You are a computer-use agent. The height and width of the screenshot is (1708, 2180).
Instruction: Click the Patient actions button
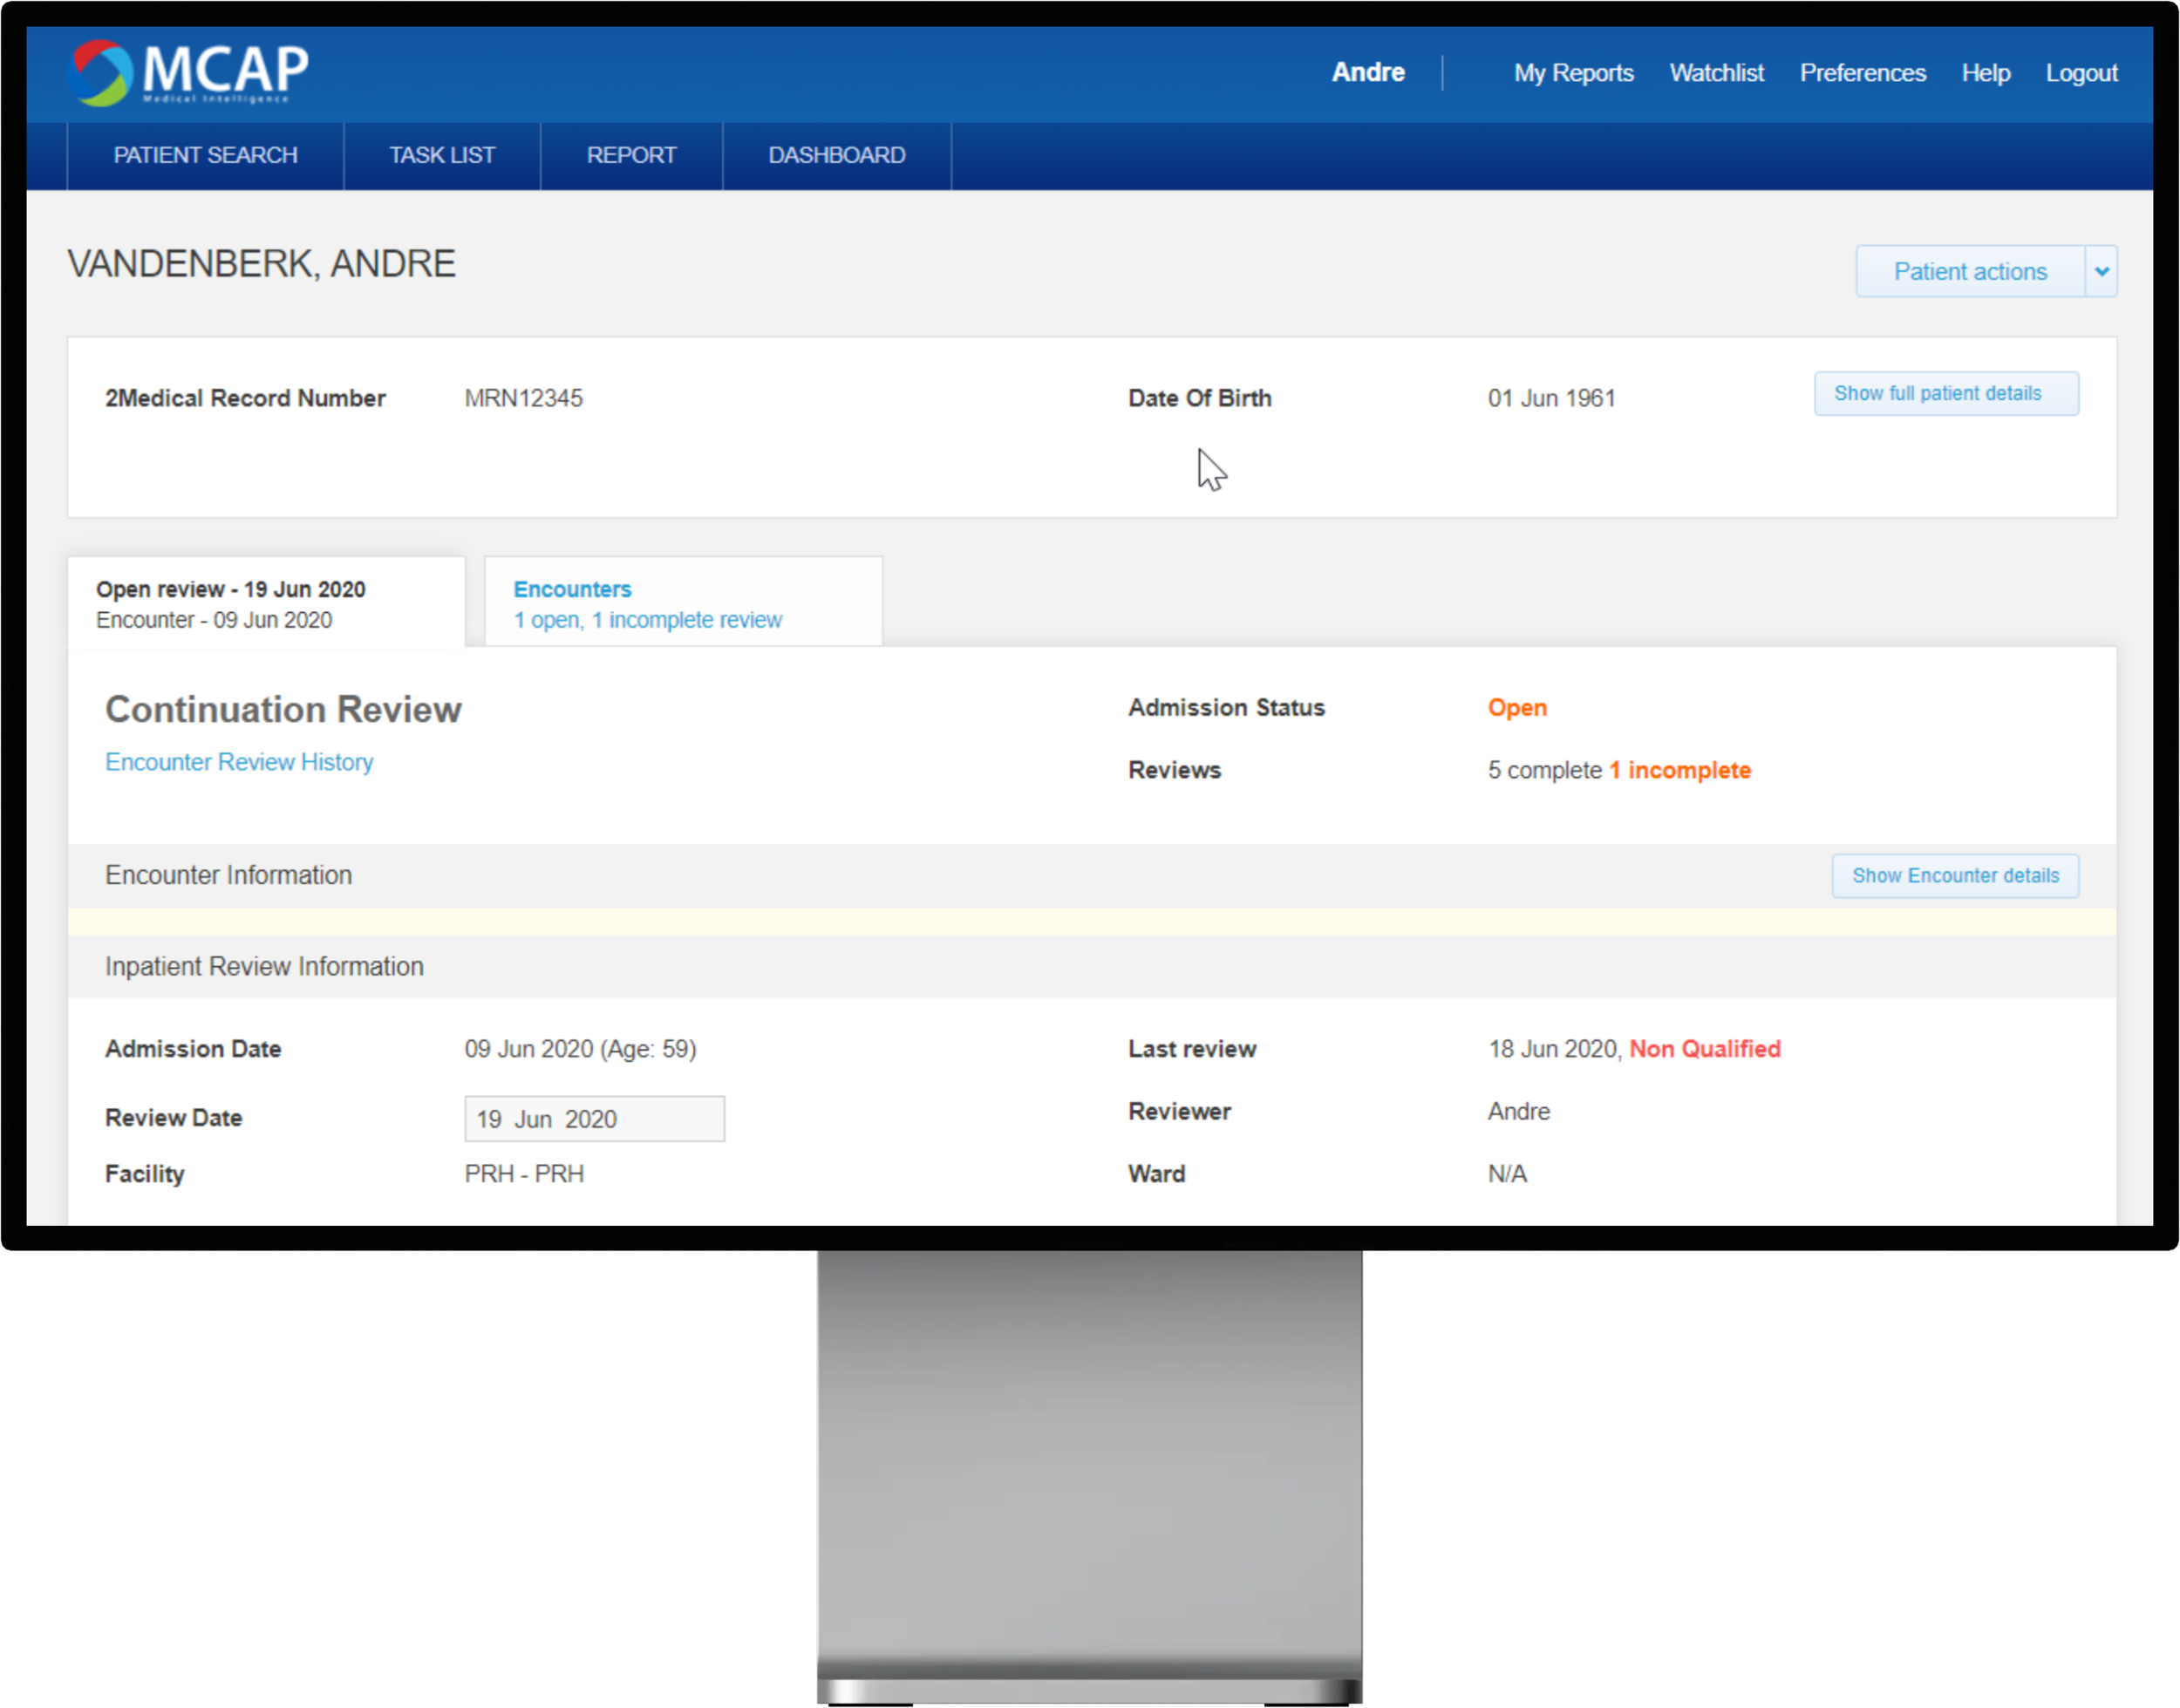tap(1969, 271)
